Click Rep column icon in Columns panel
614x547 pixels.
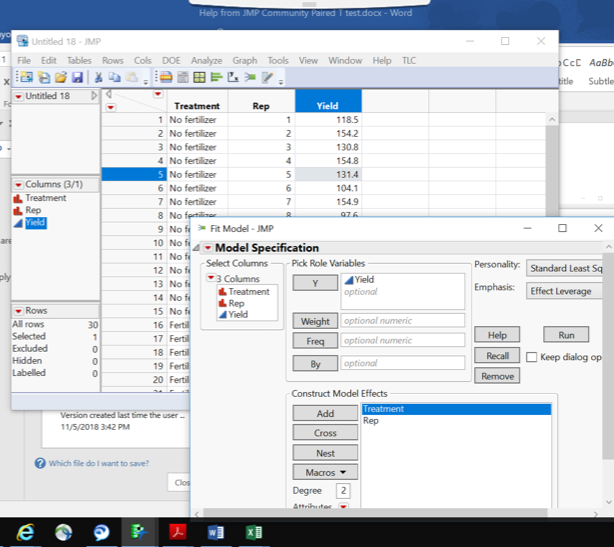pos(18,211)
